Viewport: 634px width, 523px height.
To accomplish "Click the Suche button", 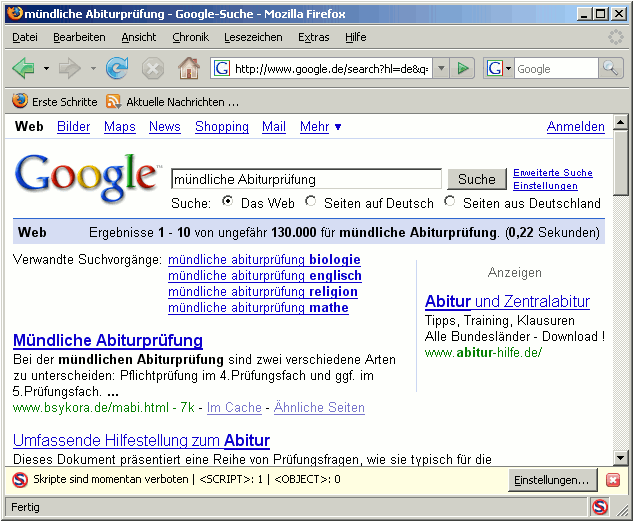I will pyautogui.click(x=477, y=179).
